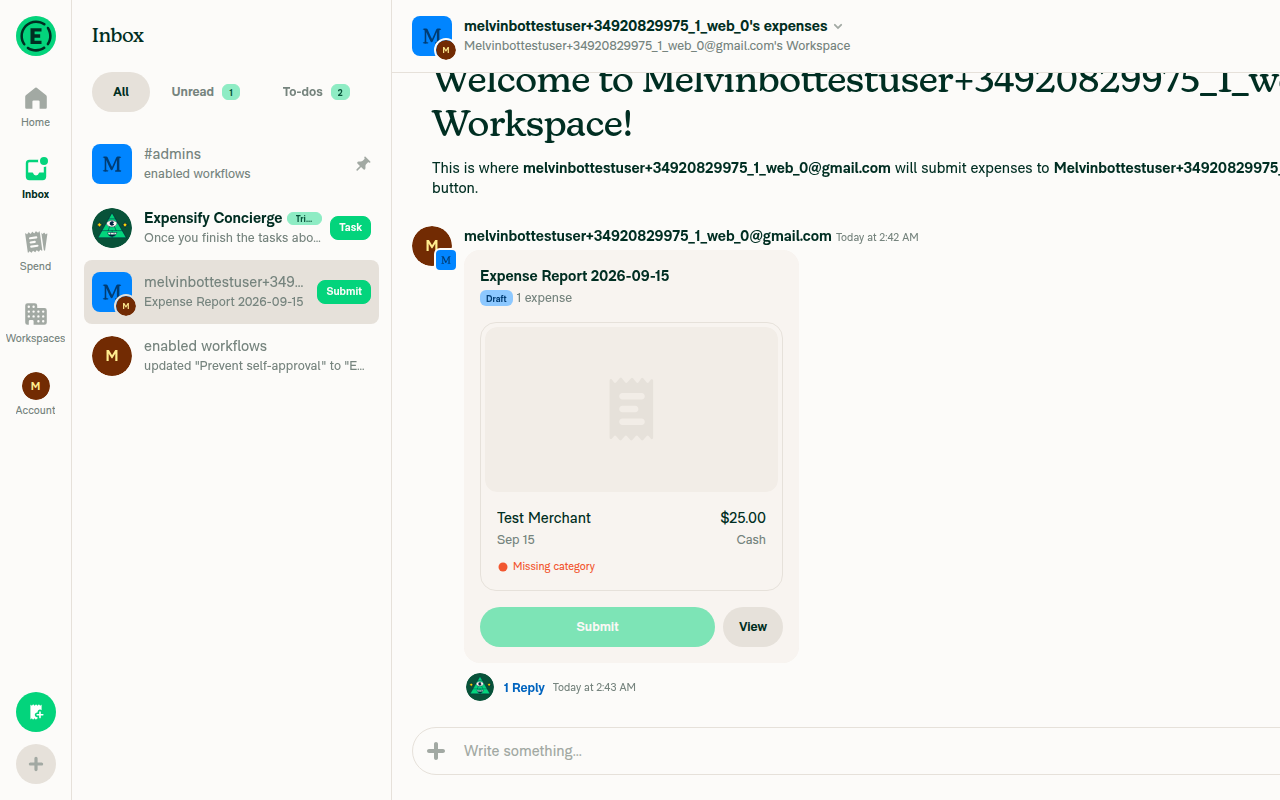Click the Write something message field

[x=860, y=751]
